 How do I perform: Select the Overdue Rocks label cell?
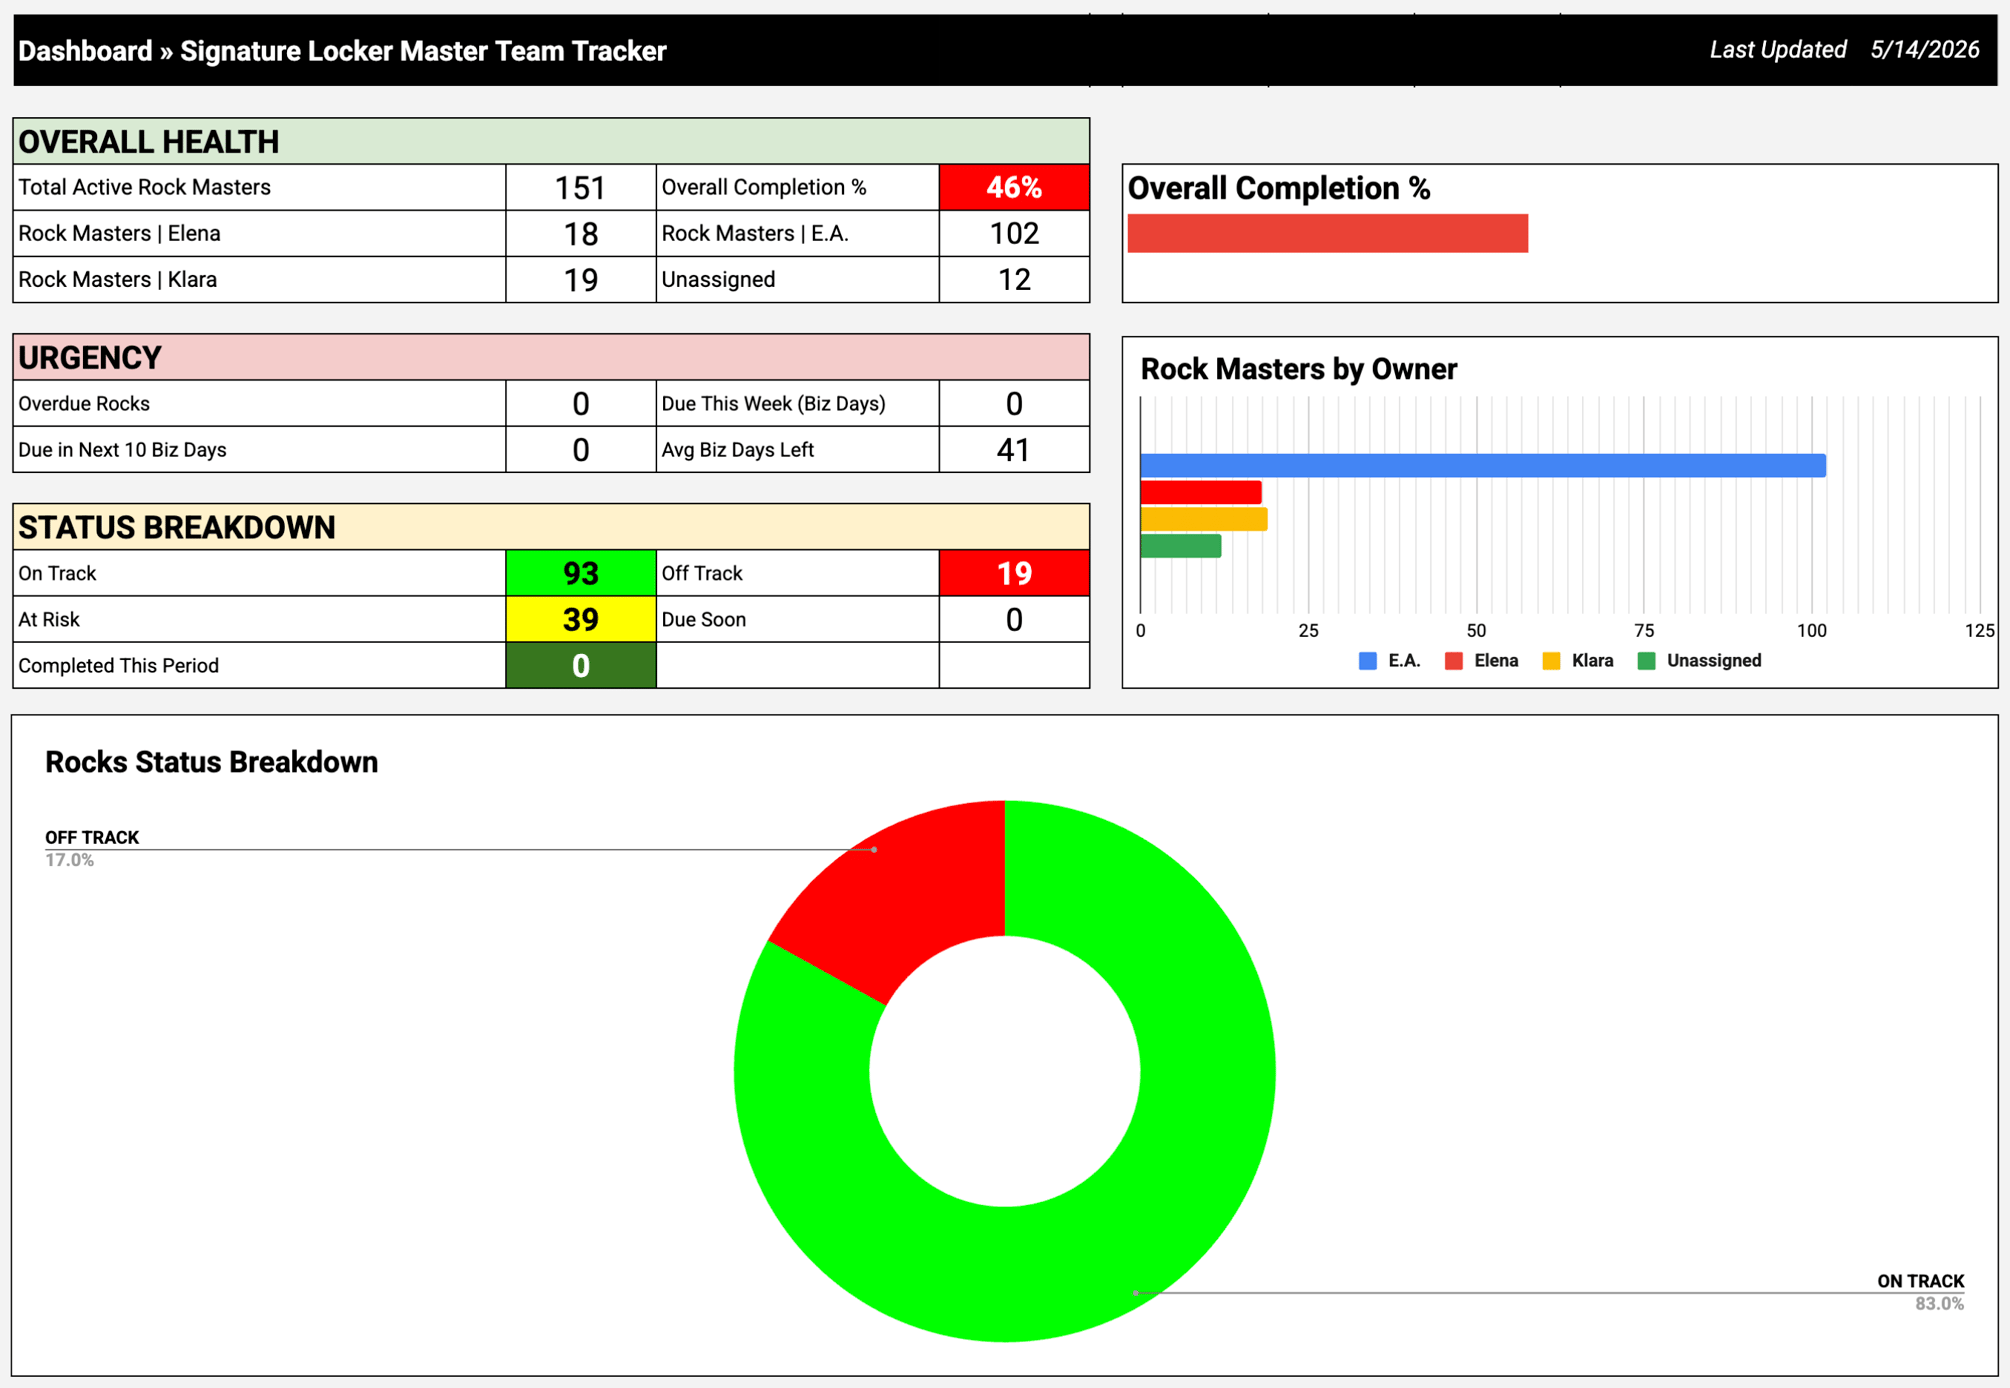tap(259, 403)
